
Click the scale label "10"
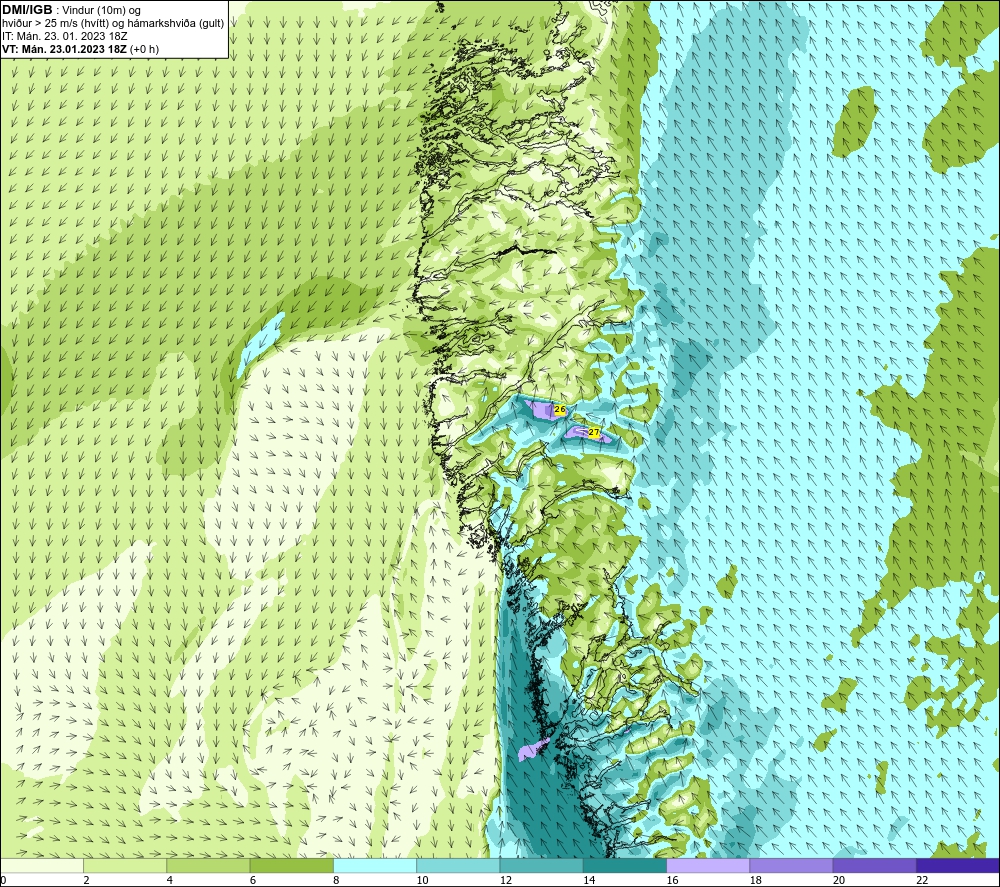tap(422, 881)
